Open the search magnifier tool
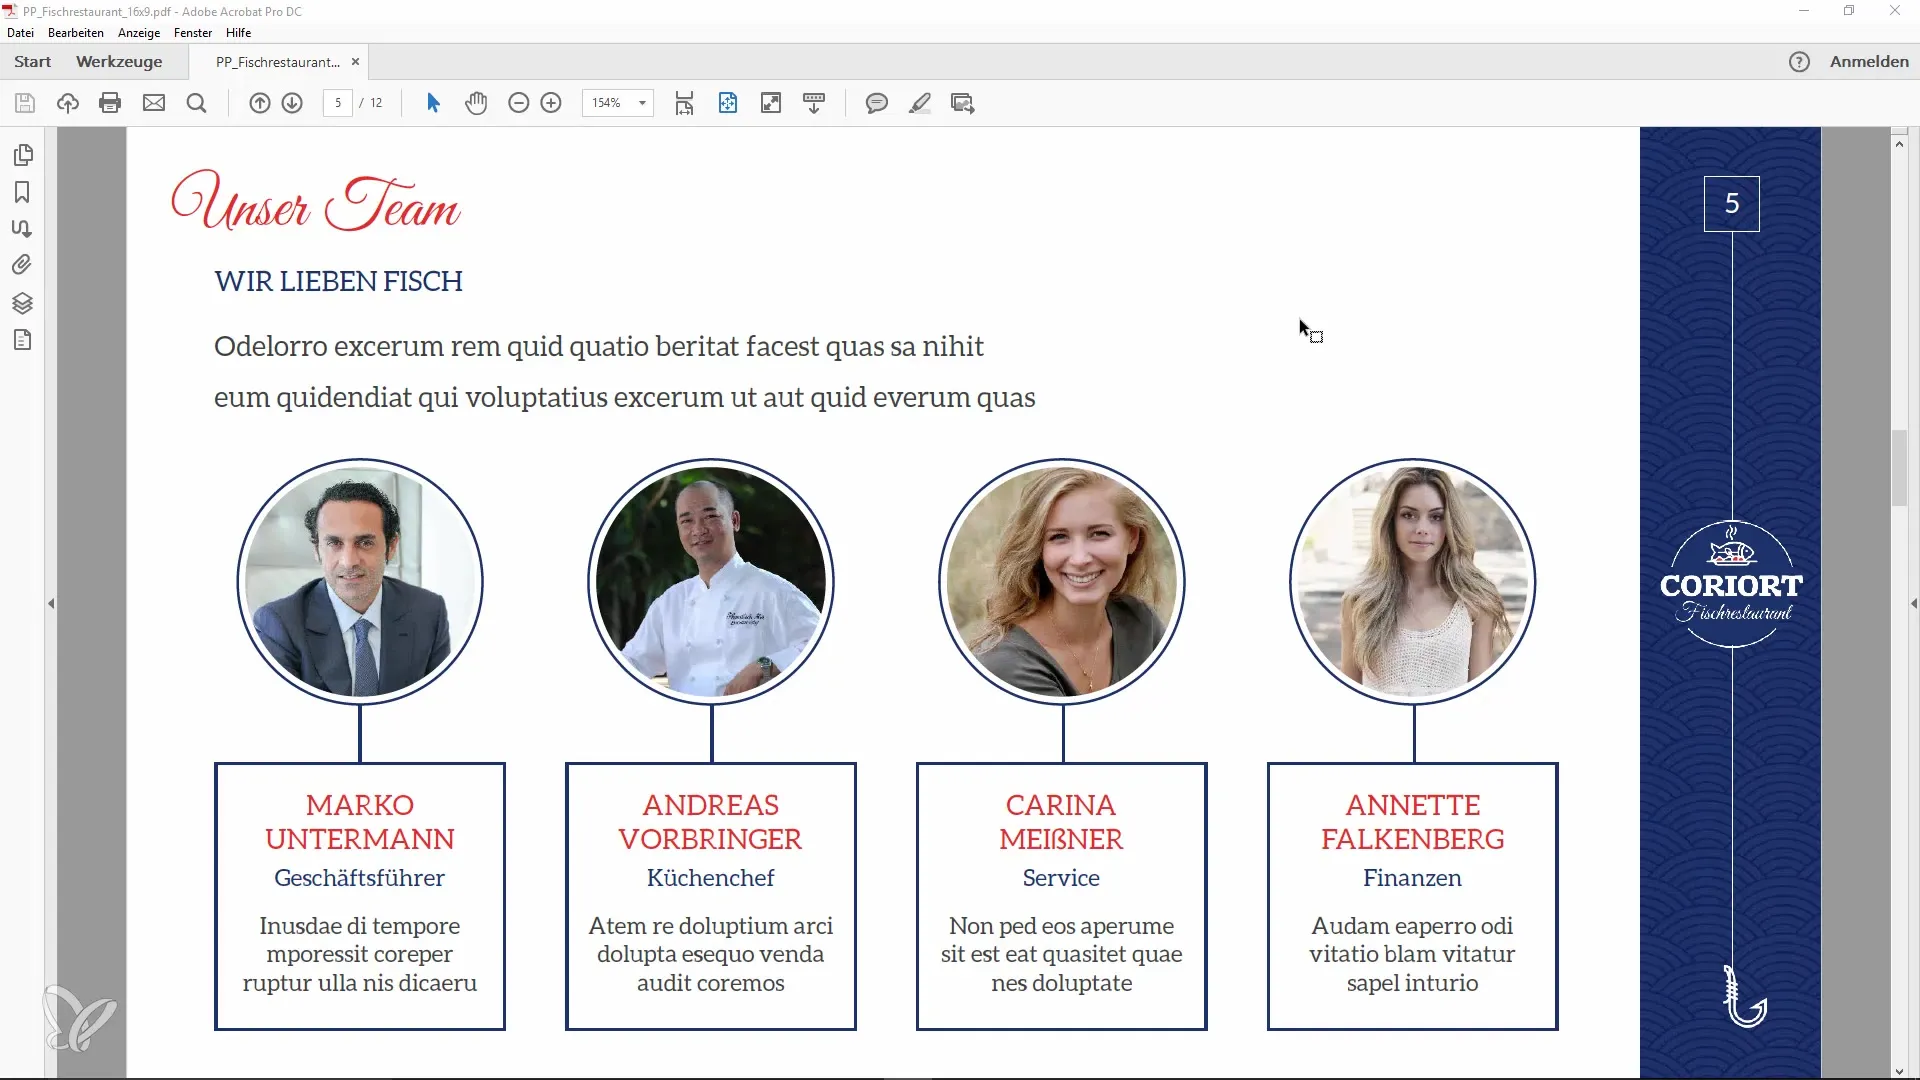 (x=197, y=103)
